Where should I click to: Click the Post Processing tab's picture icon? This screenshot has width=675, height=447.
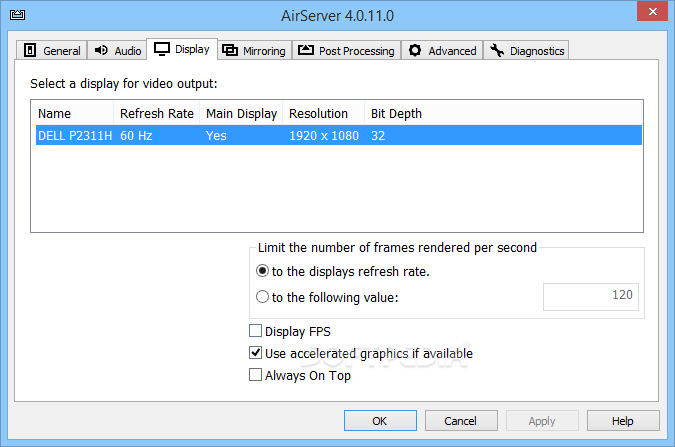[x=306, y=50]
